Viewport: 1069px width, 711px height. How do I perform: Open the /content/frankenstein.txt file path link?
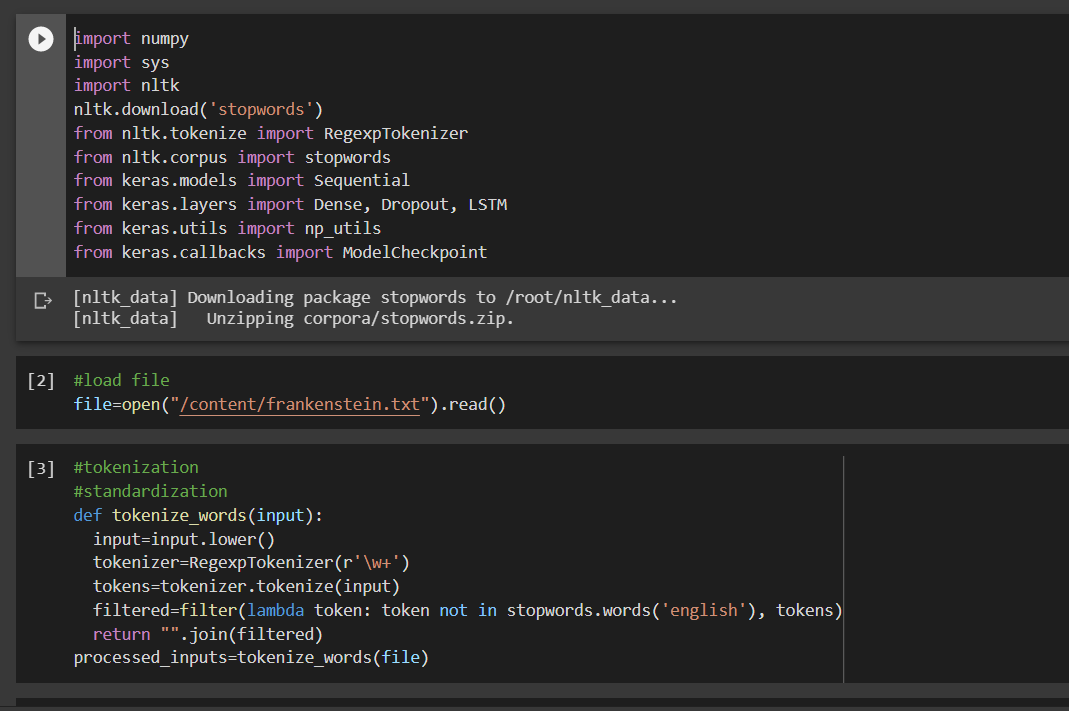point(299,404)
